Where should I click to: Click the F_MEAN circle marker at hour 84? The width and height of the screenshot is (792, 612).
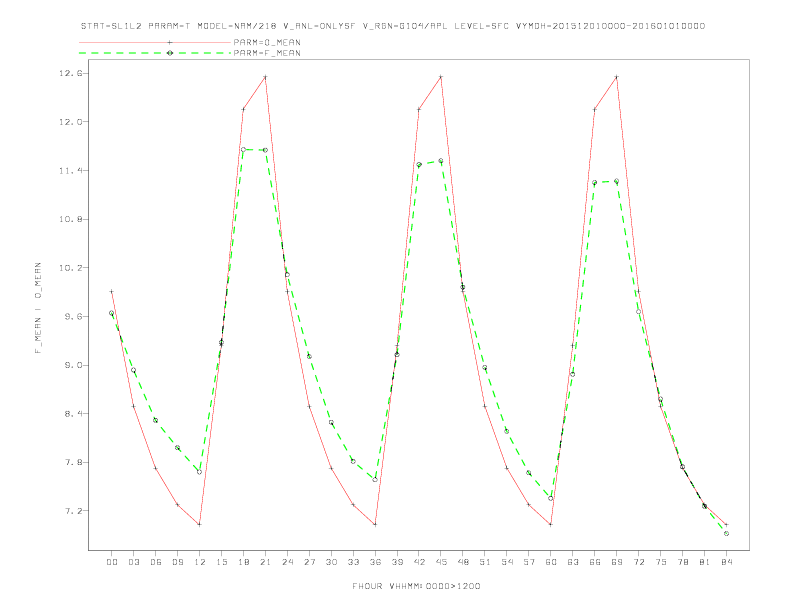pos(726,533)
